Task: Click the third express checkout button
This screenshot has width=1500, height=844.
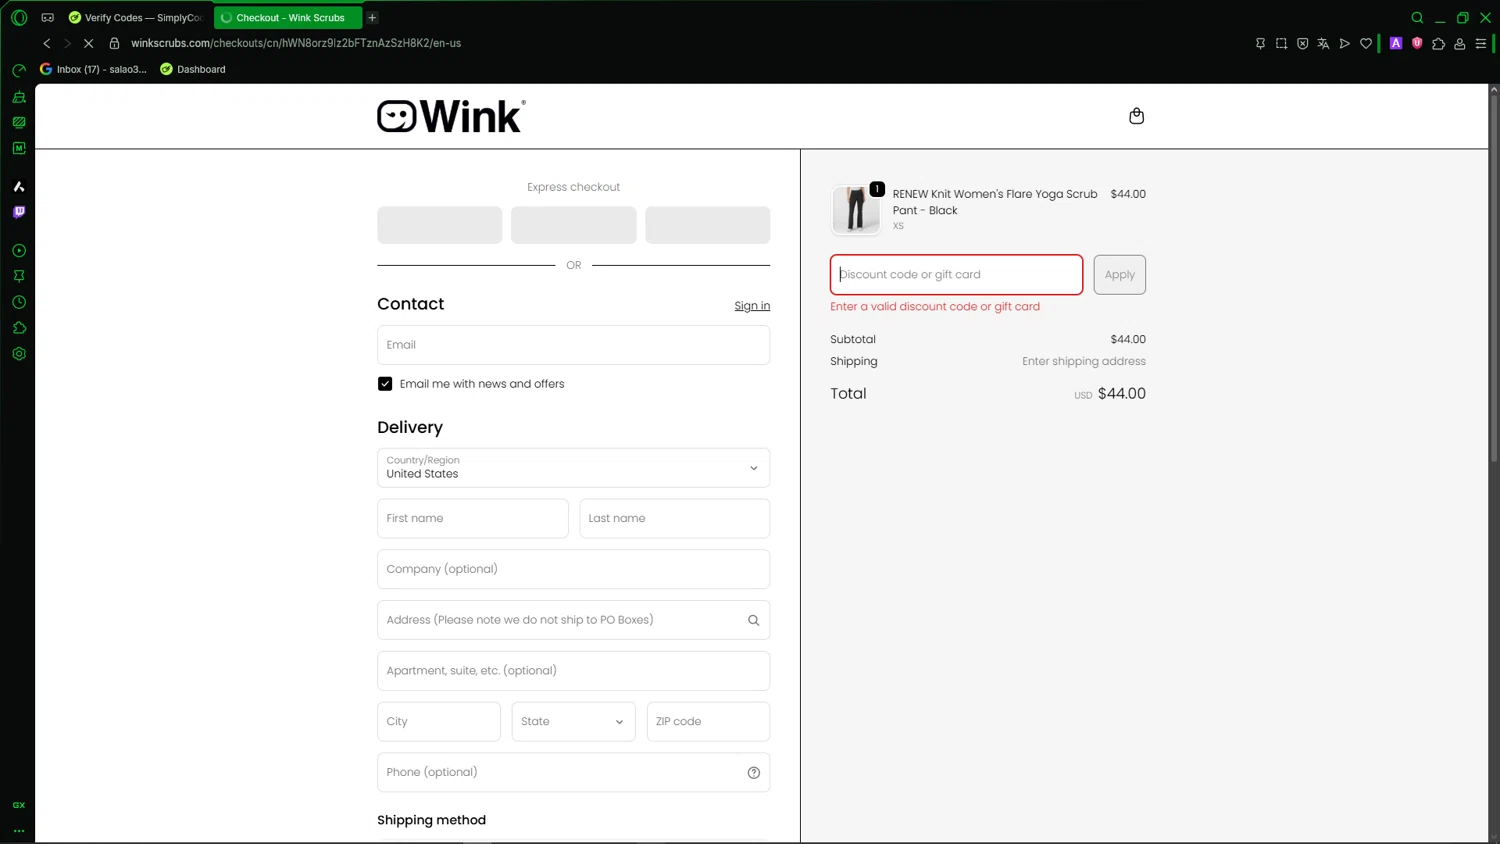Action: (x=707, y=225)
